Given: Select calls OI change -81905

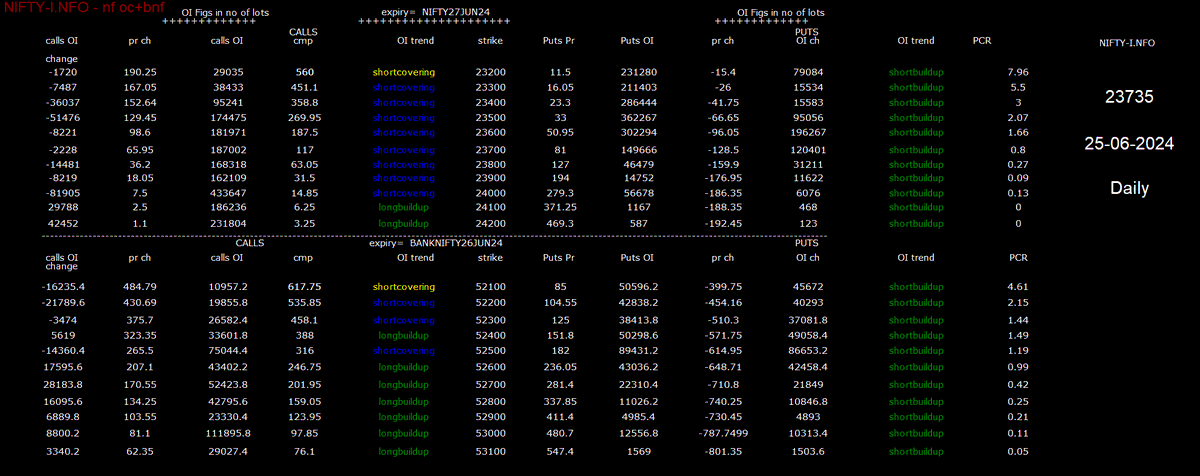Looking at the screenshot, I should 62,193.
